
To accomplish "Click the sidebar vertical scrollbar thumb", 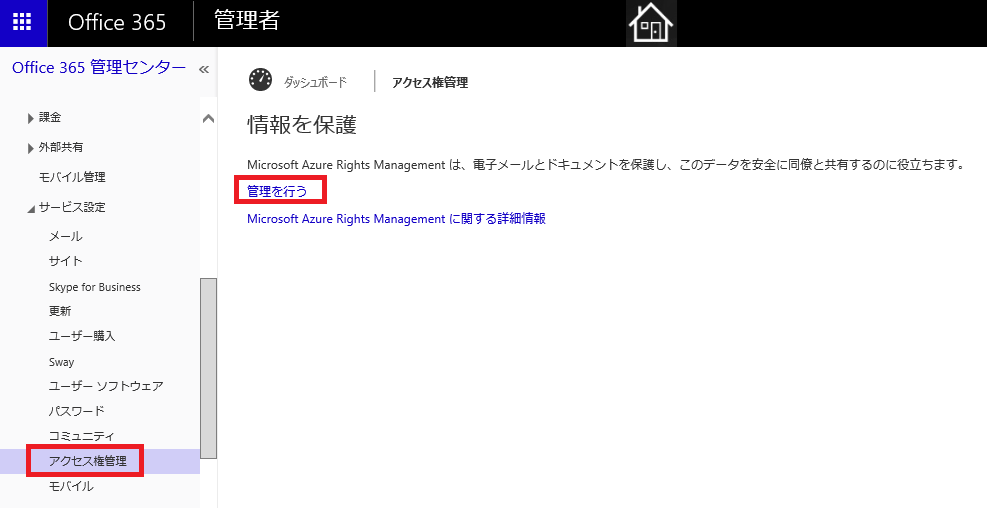I will 208,367.
